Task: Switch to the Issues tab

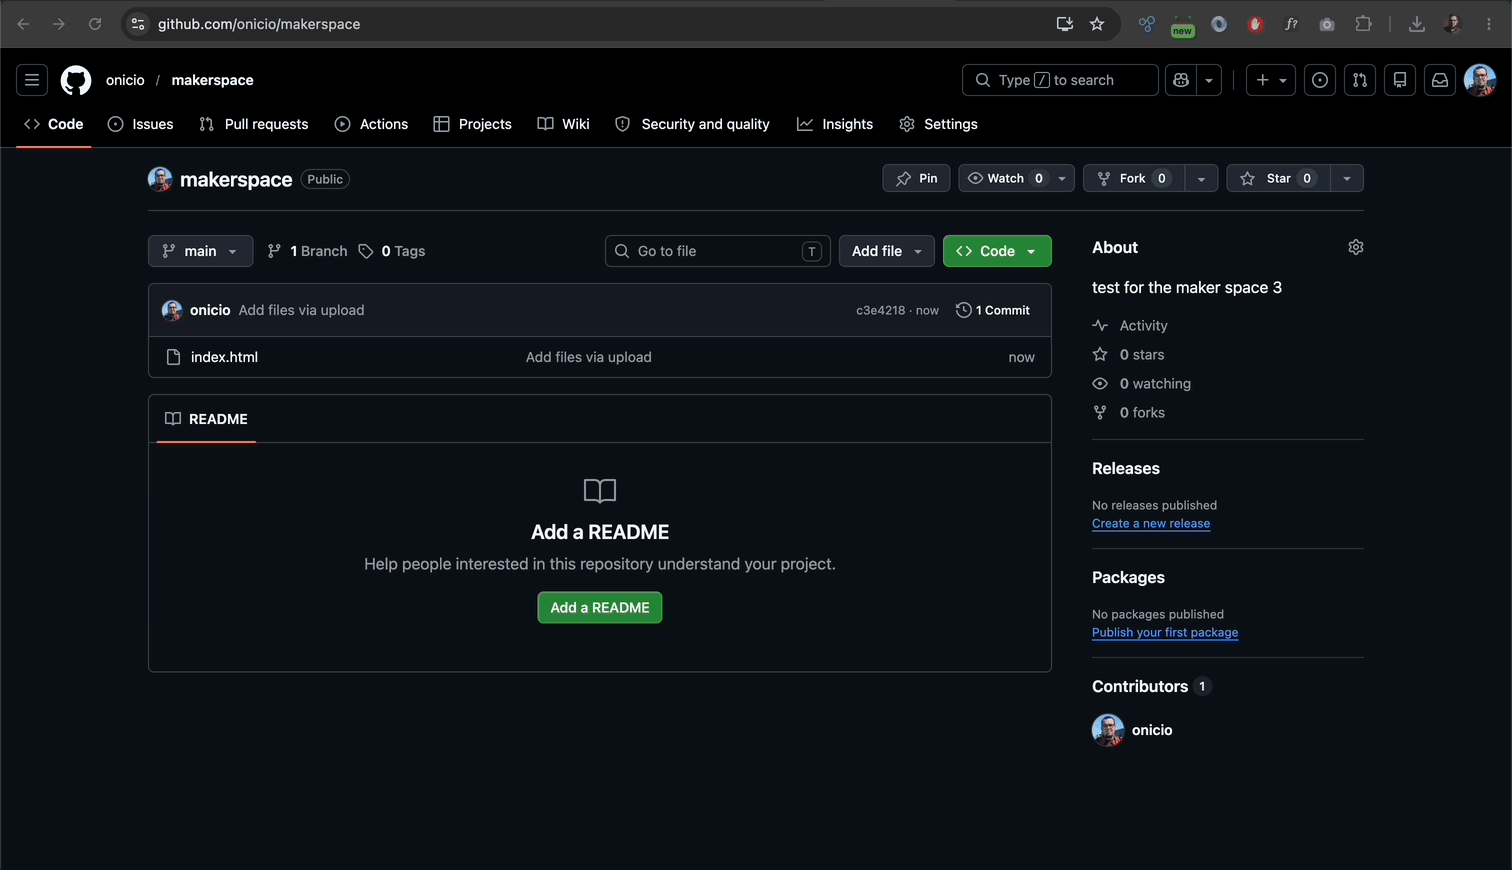Action: click(x=140, y=124)
